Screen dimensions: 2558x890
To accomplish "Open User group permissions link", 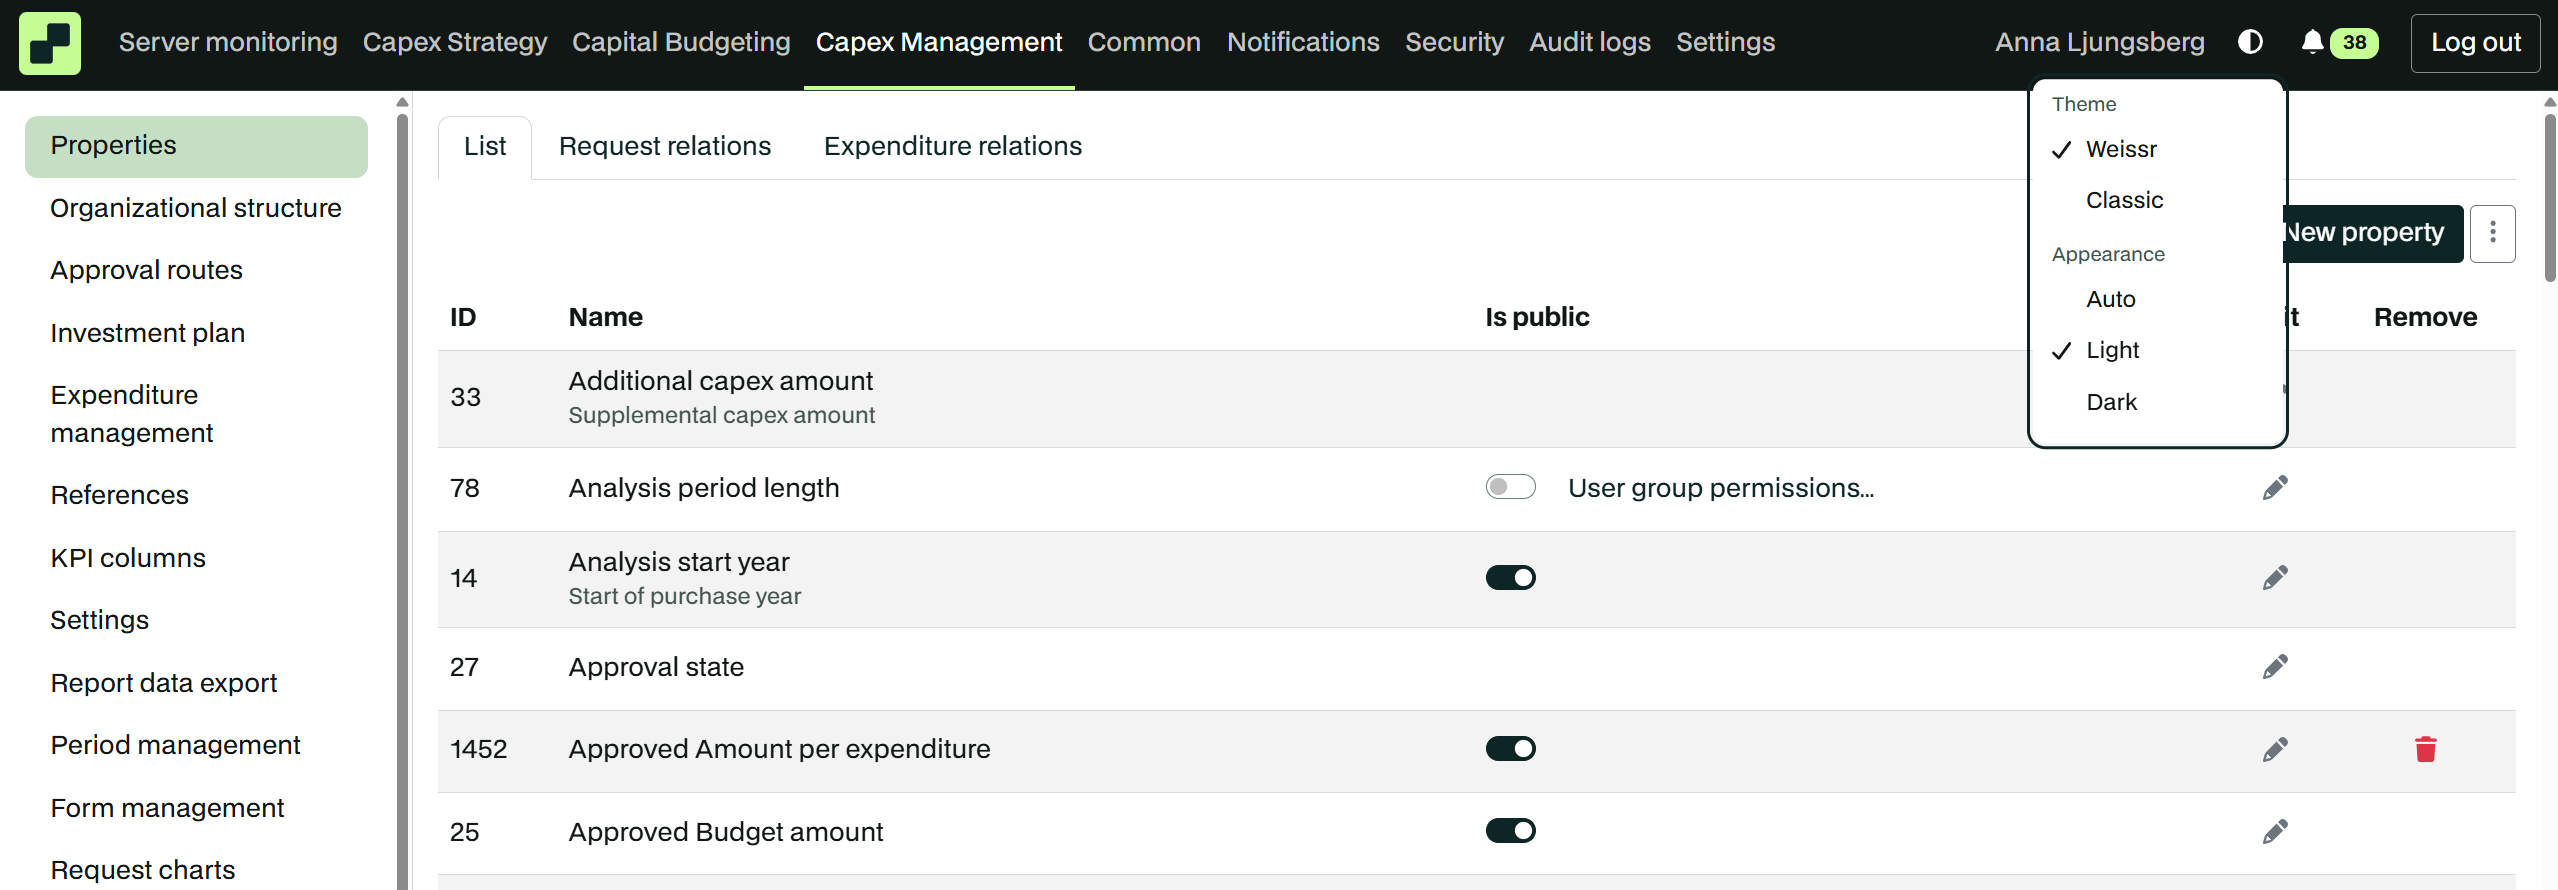I will point(1721,488).
